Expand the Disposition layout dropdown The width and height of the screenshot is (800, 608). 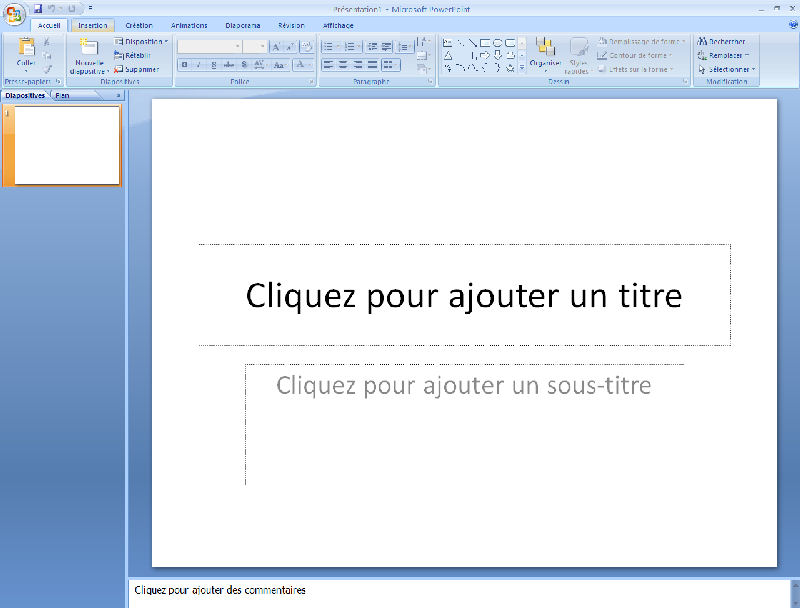click(166, 42)
